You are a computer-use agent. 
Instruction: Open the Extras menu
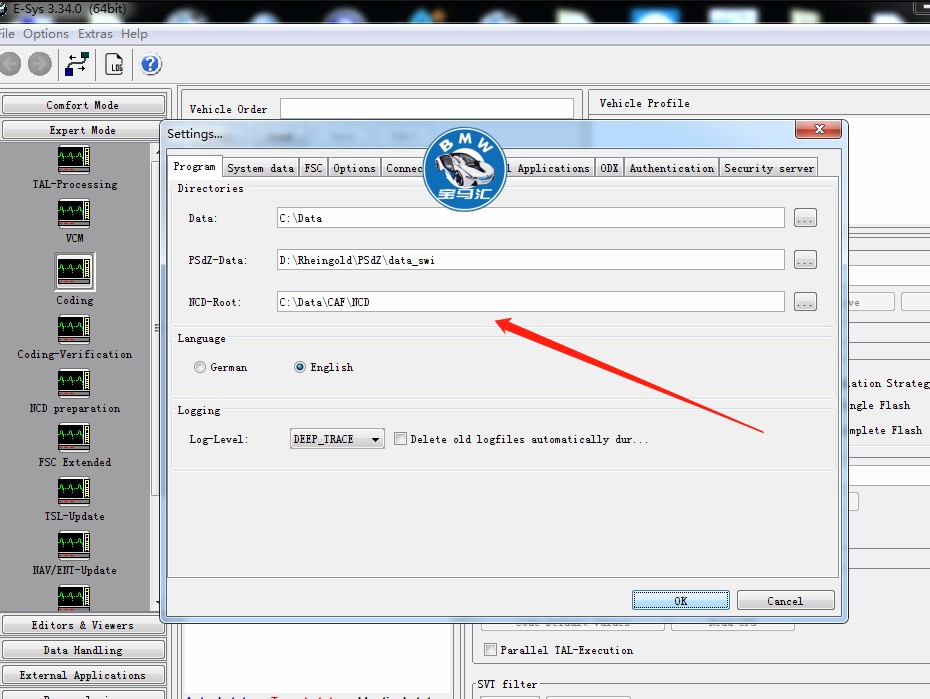pyautogui.click(x=95, y=34)
